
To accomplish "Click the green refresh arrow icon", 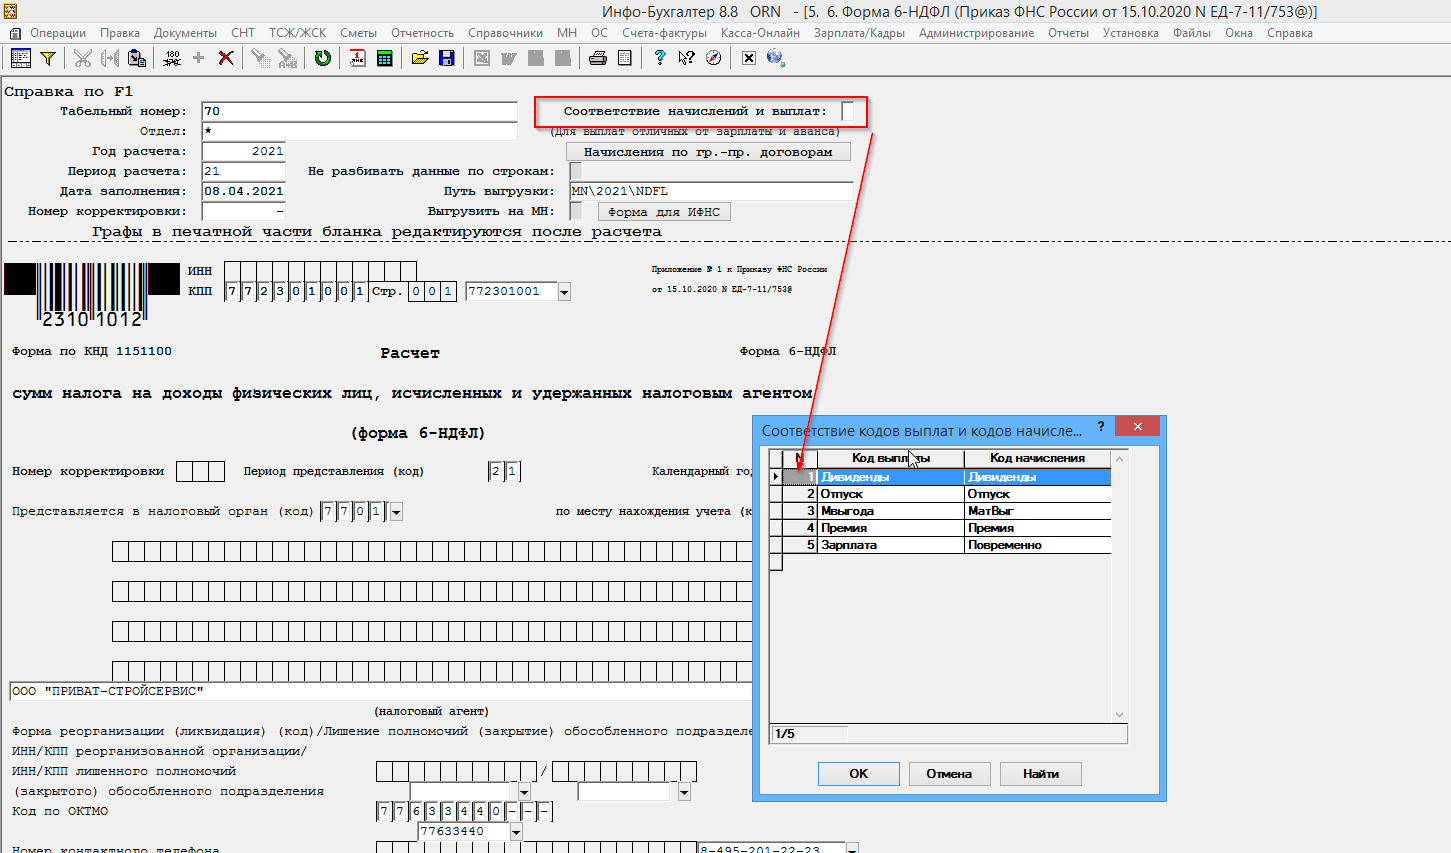I will point(322,58).
